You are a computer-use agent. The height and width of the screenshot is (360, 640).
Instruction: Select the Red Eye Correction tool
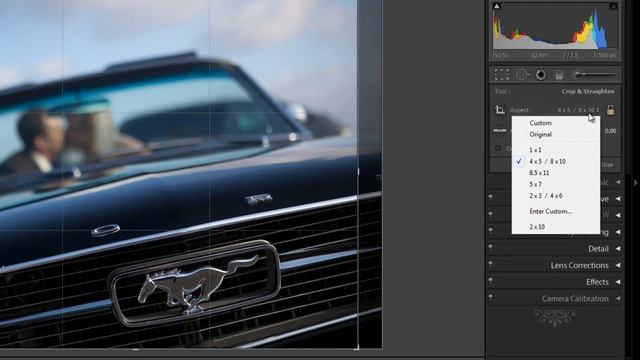pyautogui.click(x=541, y=75)
